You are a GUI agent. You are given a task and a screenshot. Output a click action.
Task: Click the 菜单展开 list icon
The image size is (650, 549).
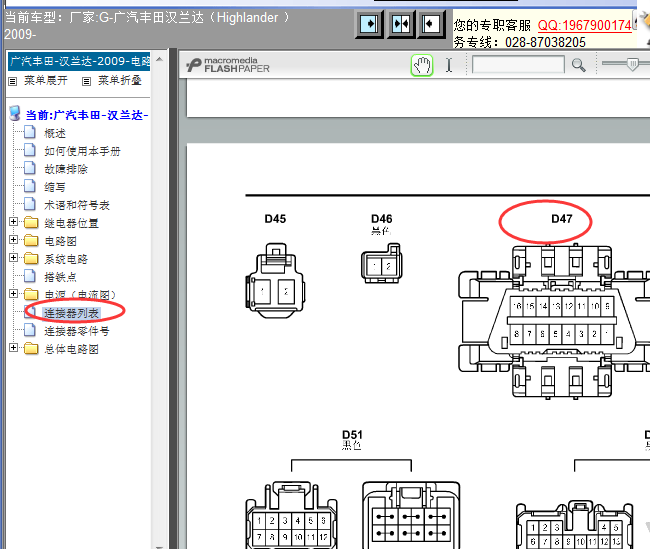[13, 81]
